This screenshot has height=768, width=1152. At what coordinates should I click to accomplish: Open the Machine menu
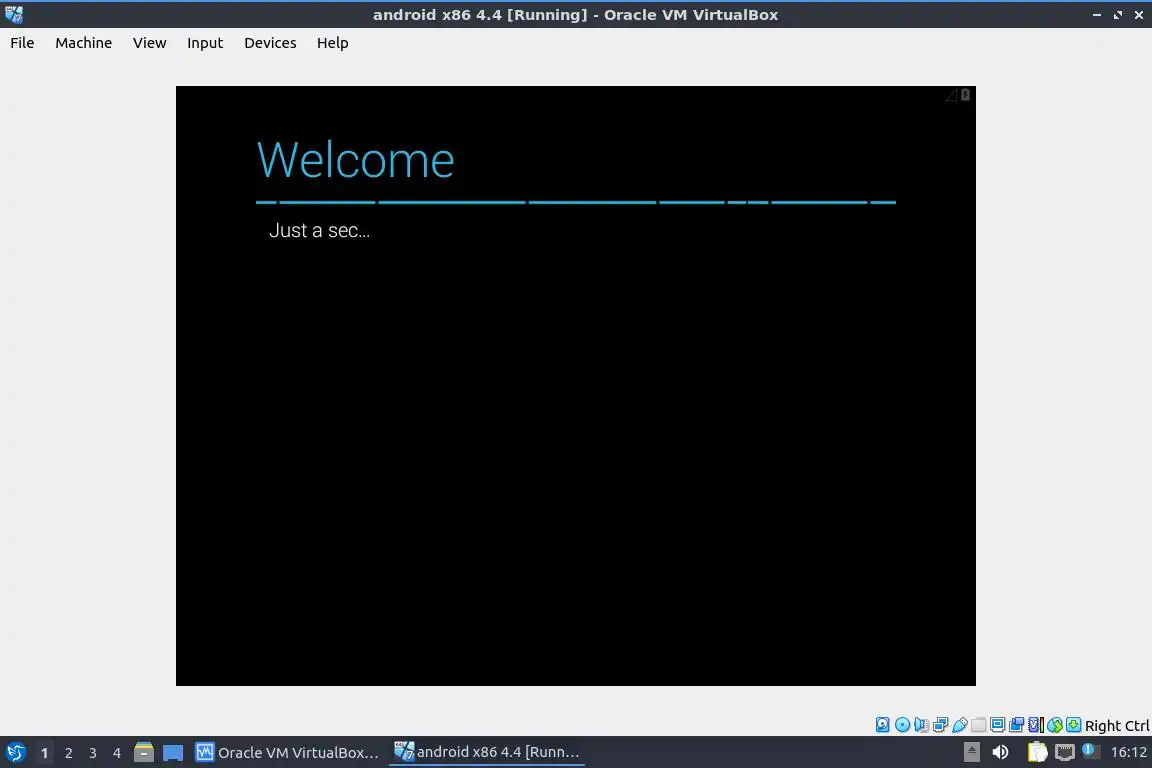83,43
